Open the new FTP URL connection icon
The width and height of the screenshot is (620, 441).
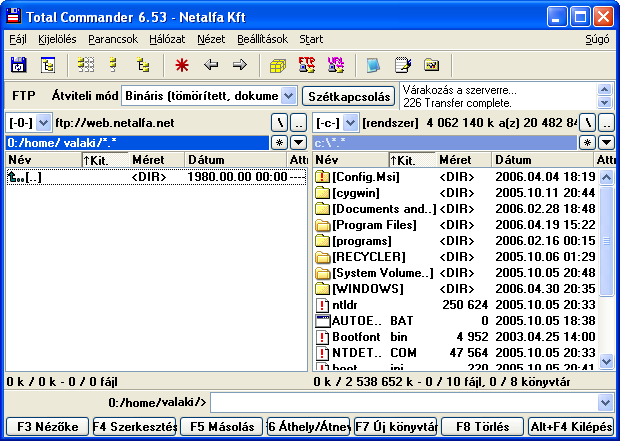pos(336,65)
